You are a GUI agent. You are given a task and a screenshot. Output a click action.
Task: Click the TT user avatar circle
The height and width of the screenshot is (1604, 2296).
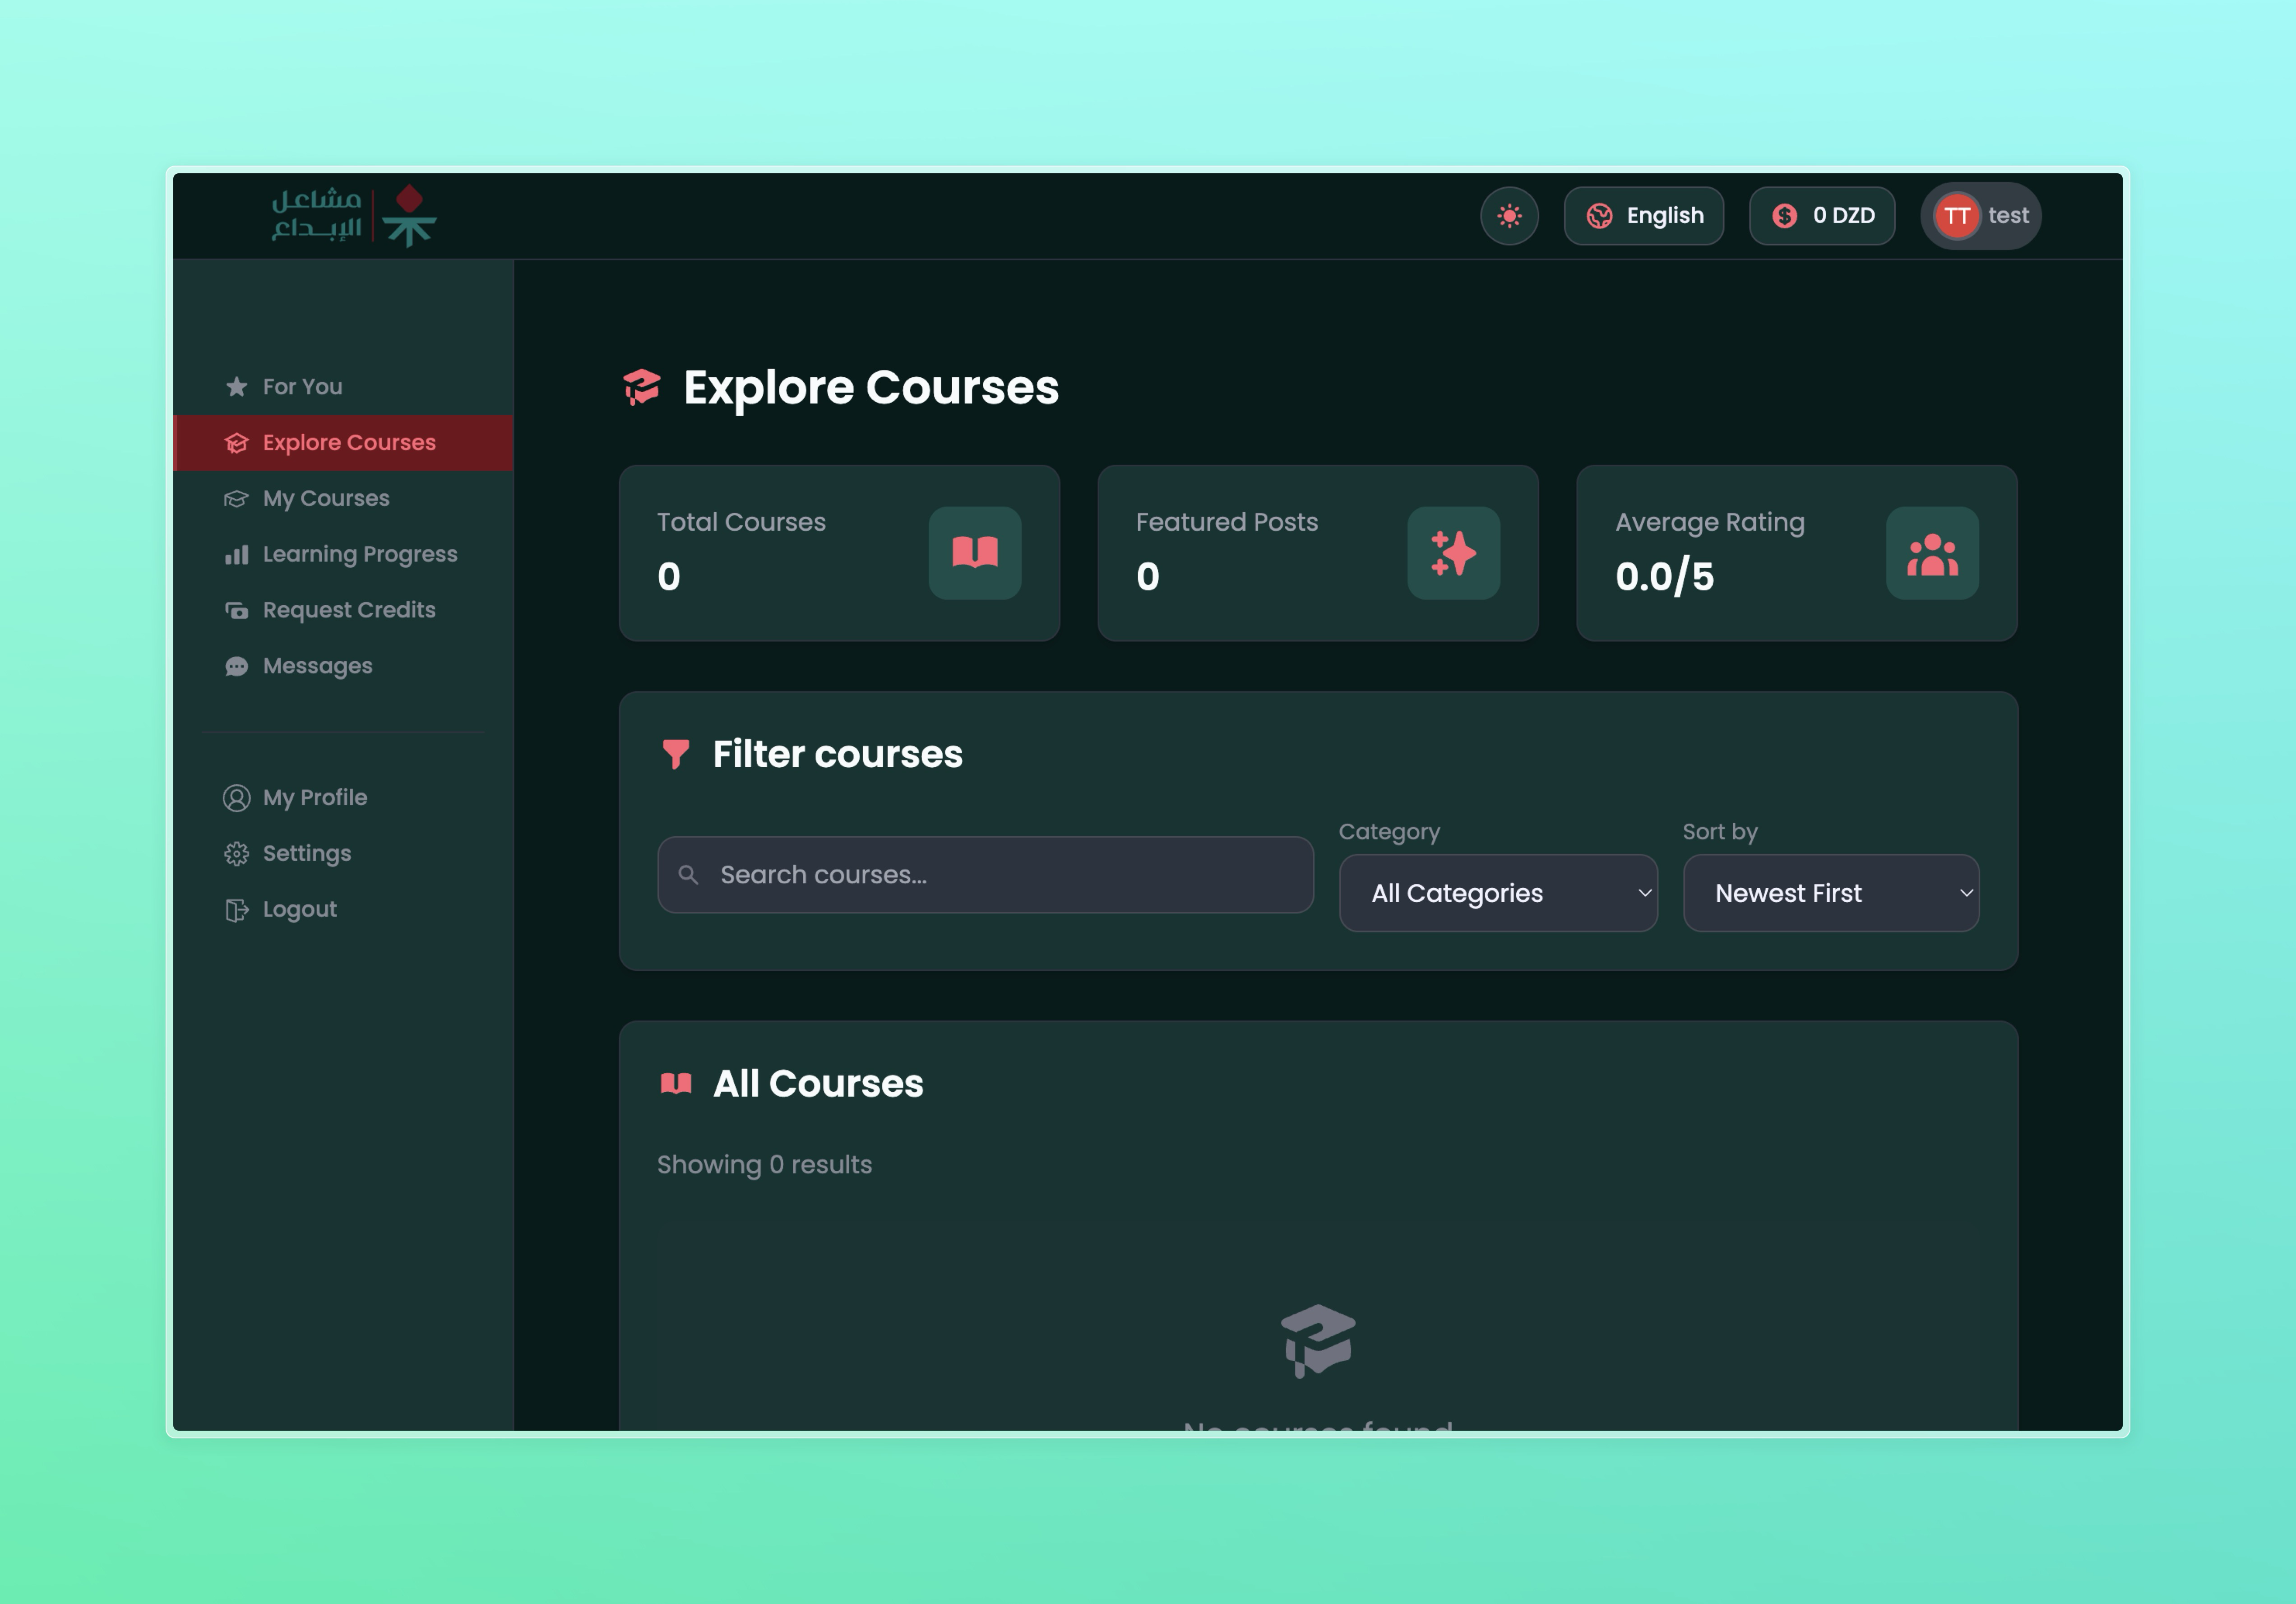coord(1956,216)
